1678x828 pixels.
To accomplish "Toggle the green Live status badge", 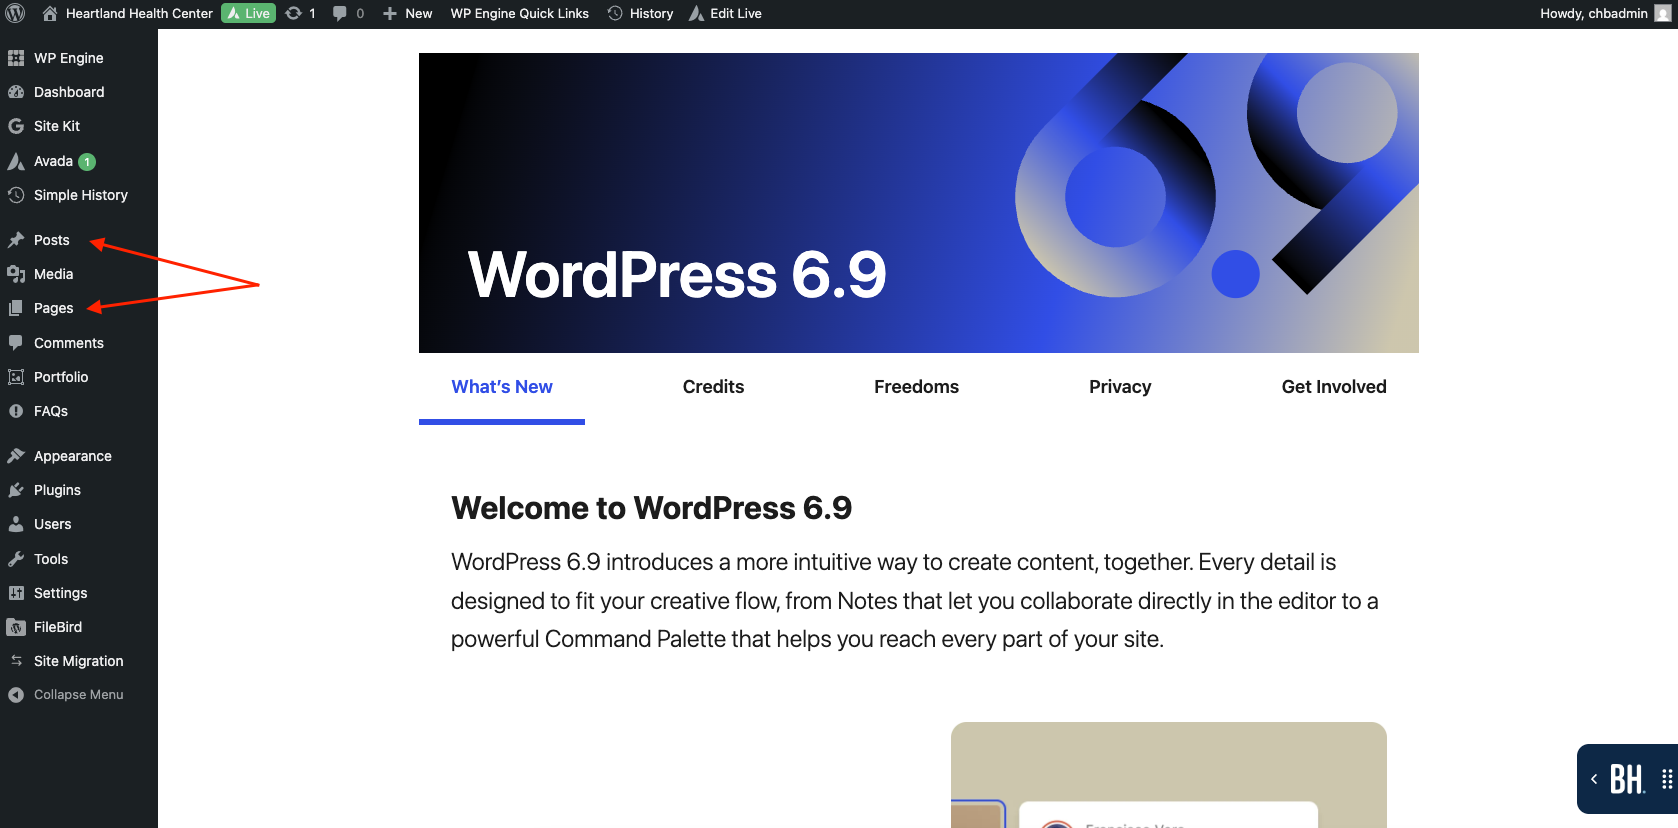I will [x=248, y=13].
